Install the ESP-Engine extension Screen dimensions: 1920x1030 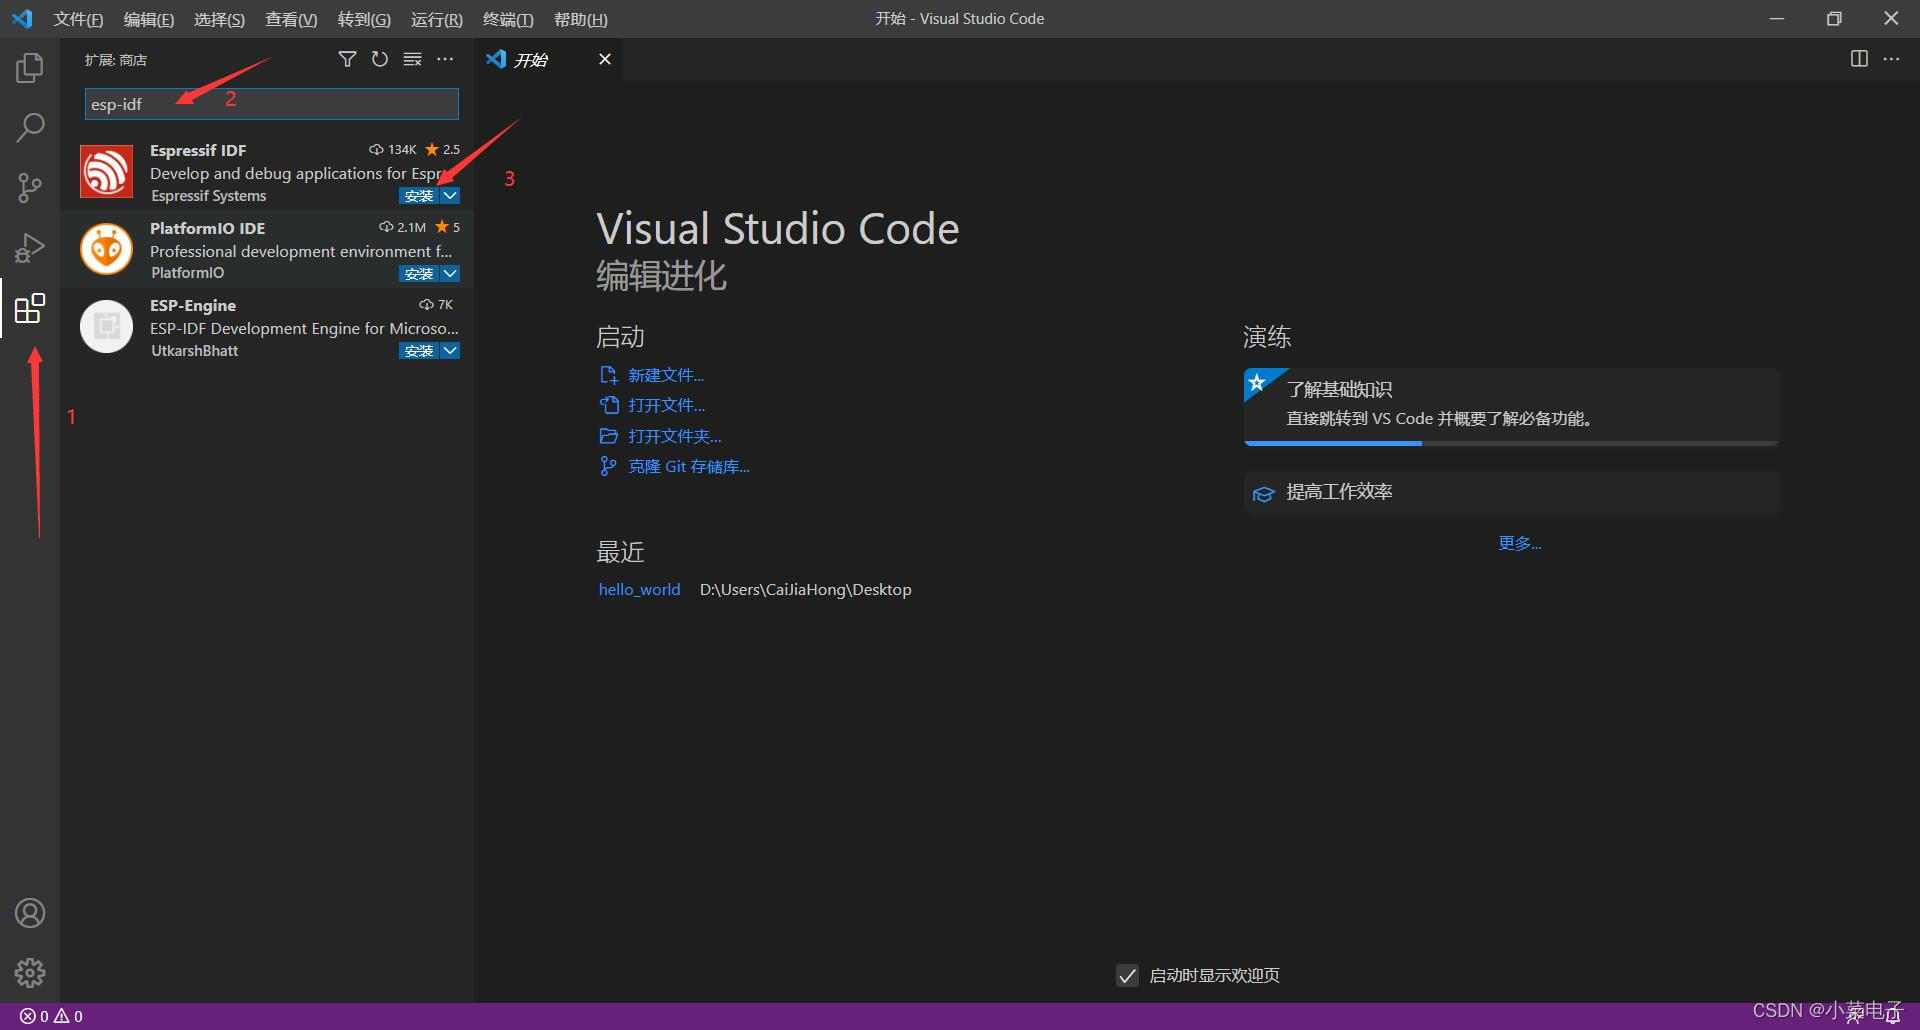(x=419, y=350)
